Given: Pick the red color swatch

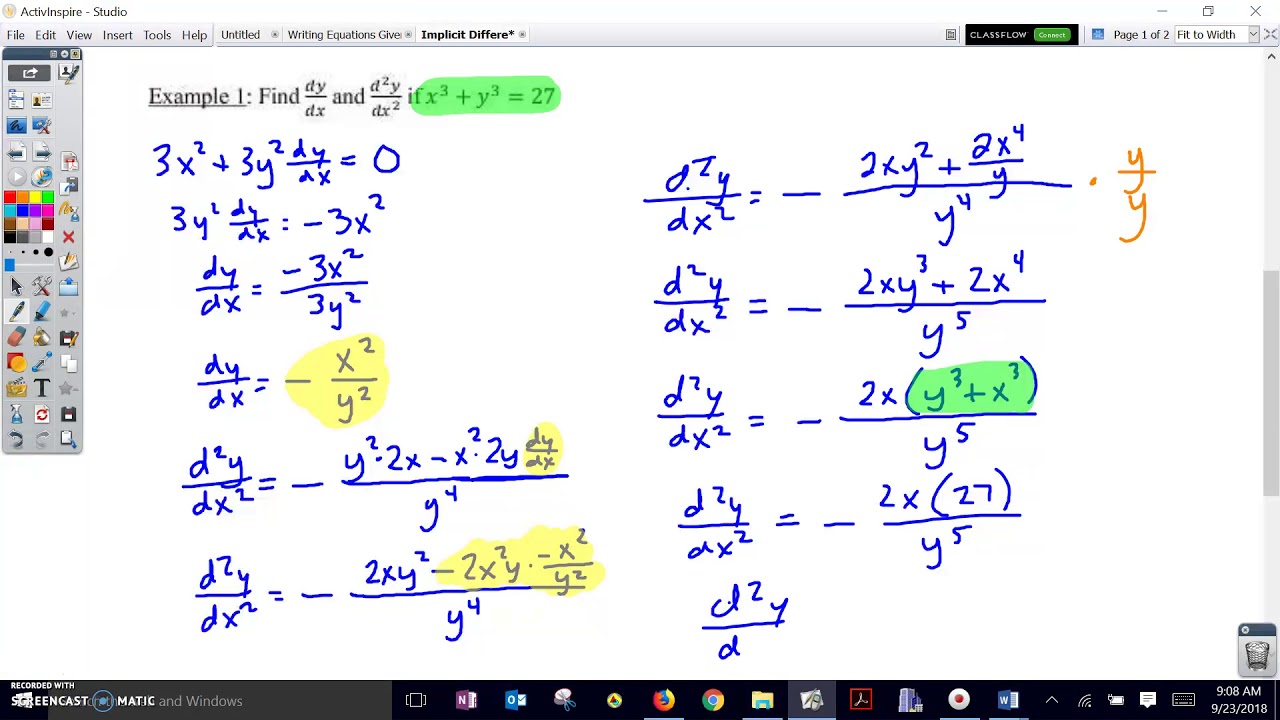Looking at the screenshot, I should [x=10, y=197].
